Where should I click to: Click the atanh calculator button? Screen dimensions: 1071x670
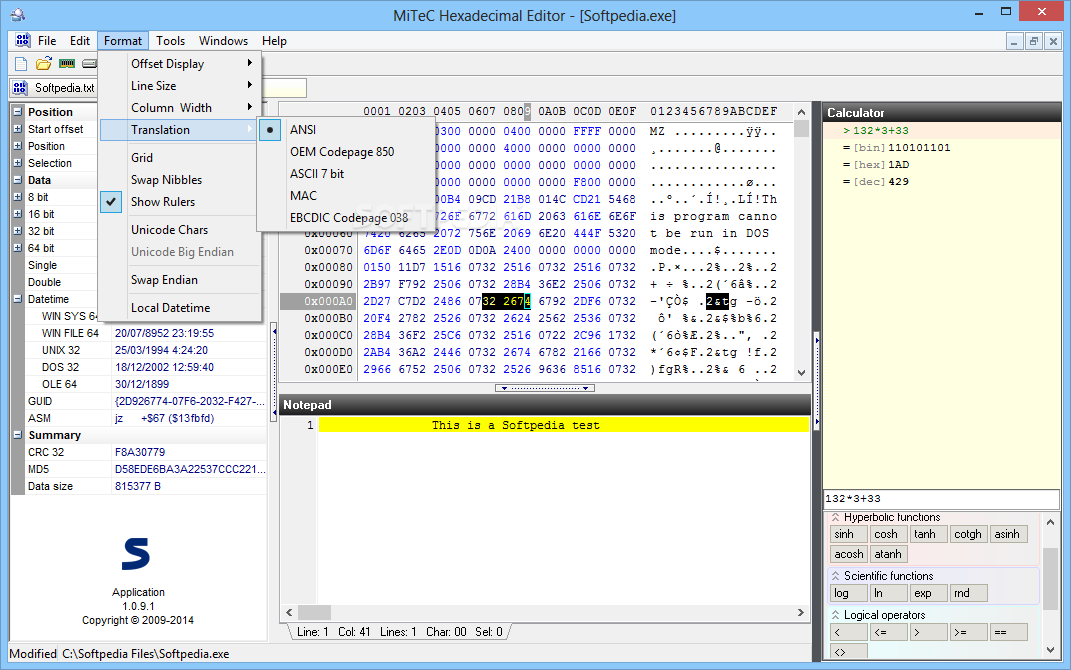888,554
